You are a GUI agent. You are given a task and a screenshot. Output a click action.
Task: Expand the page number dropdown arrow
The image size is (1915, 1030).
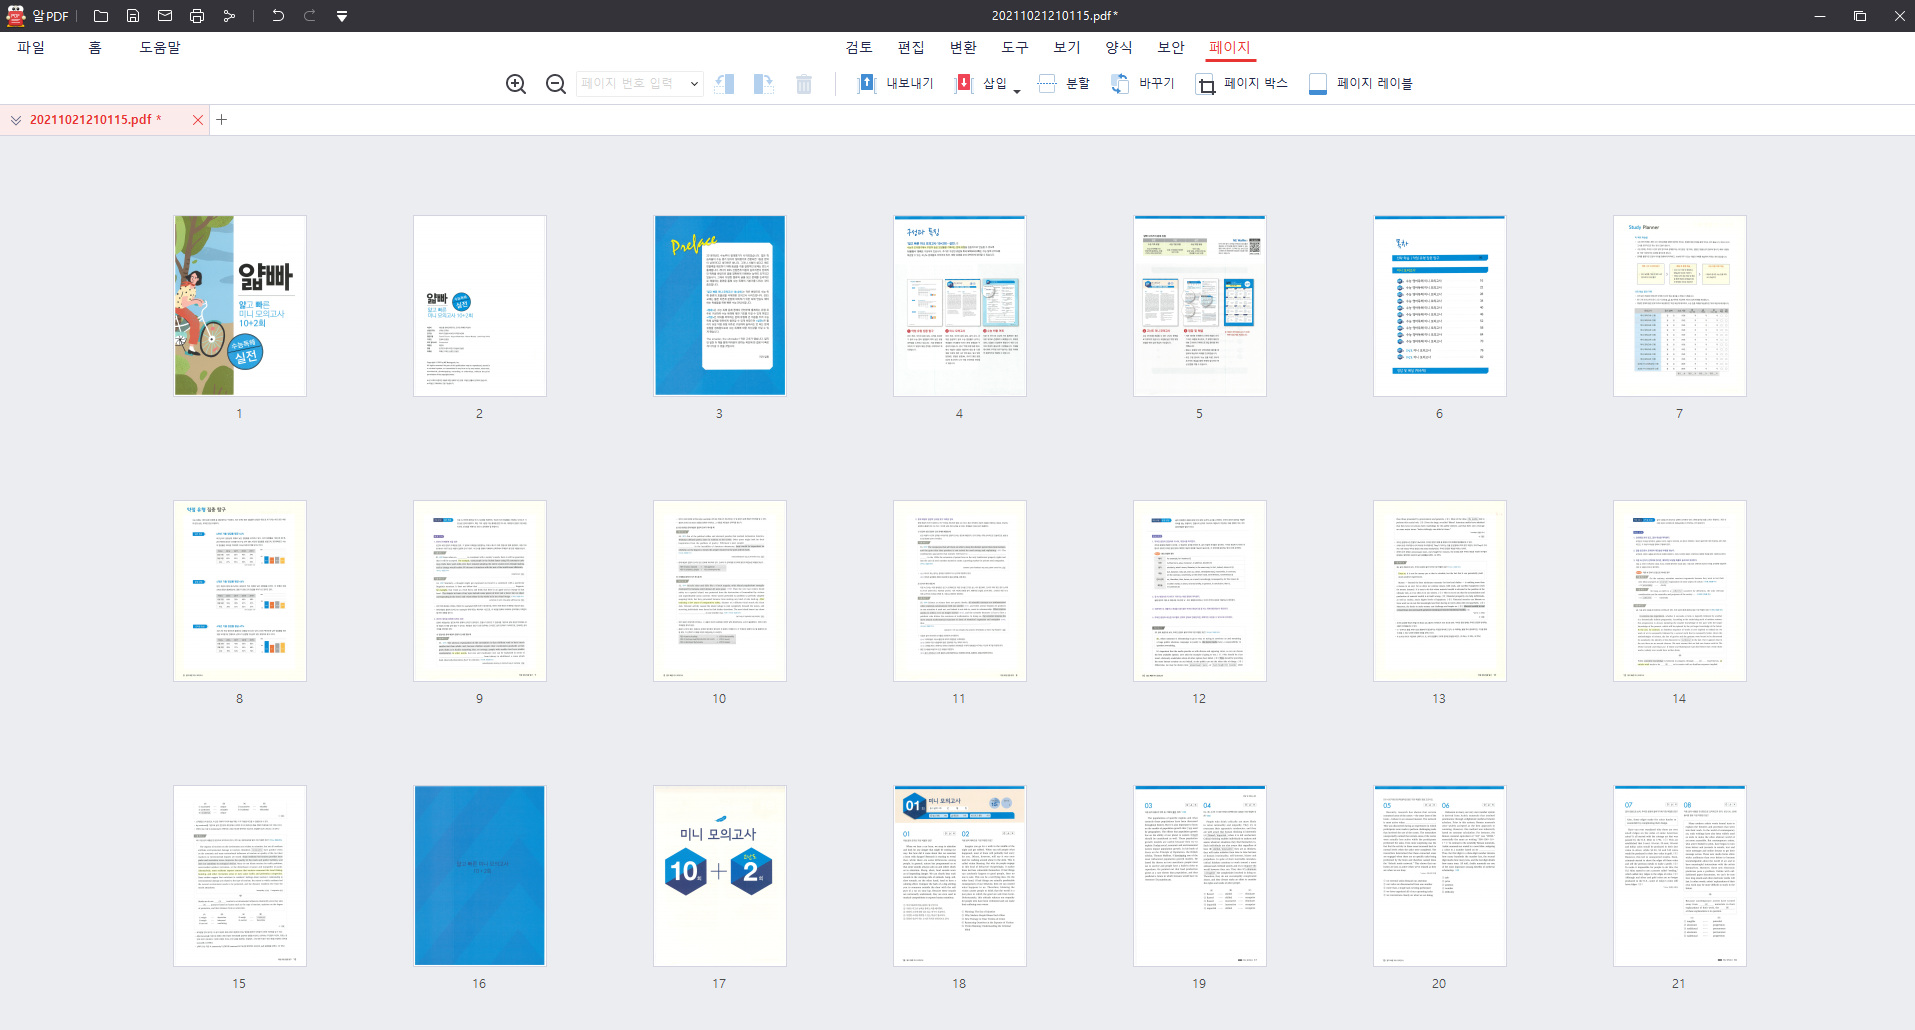coord(694,84)
